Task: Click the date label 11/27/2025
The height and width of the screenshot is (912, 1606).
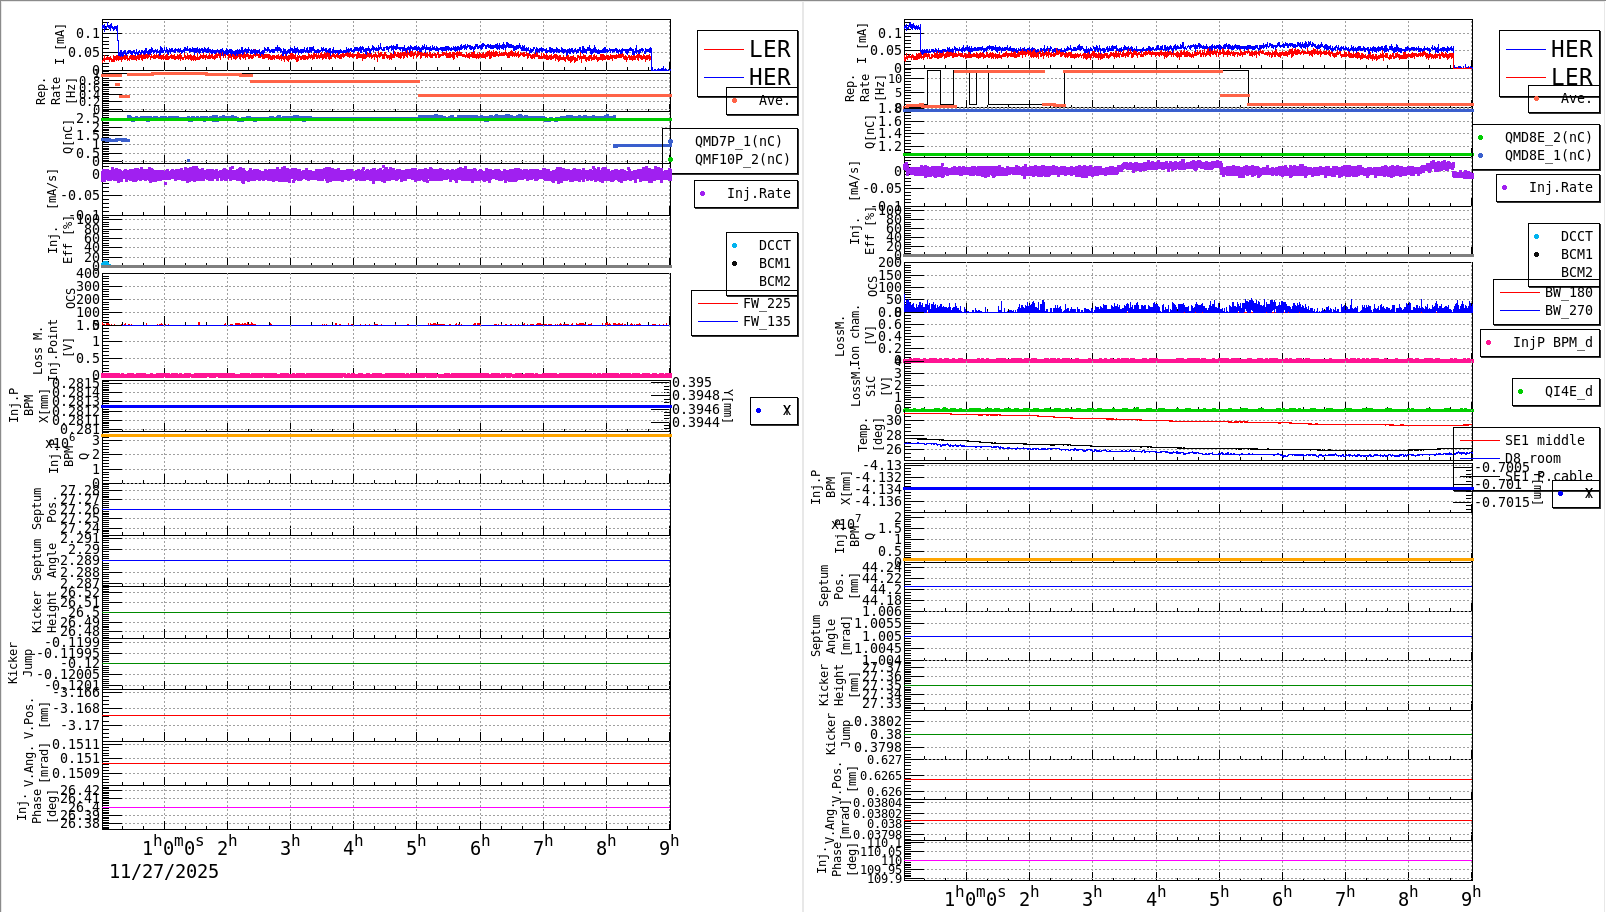Action: pyautogui.click(x=163, y=872)
